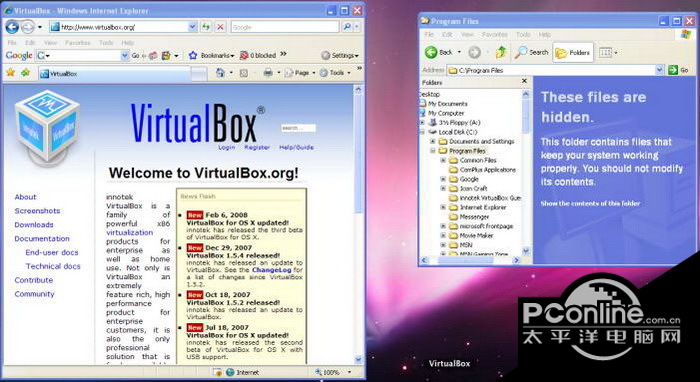The image size is (700, 382).
Task: Click IE security zone Internet icon
Action: (230, 372)
